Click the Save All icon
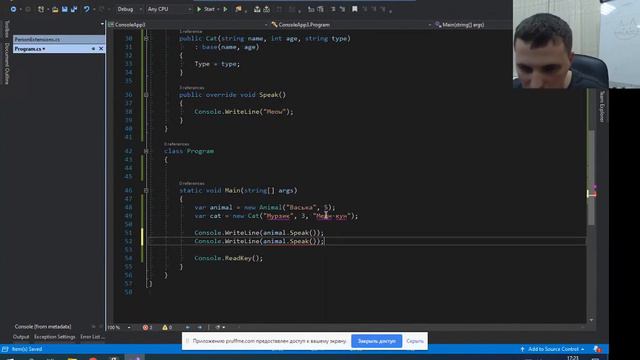Screen dimensions: 640x360 click(74, 9)
